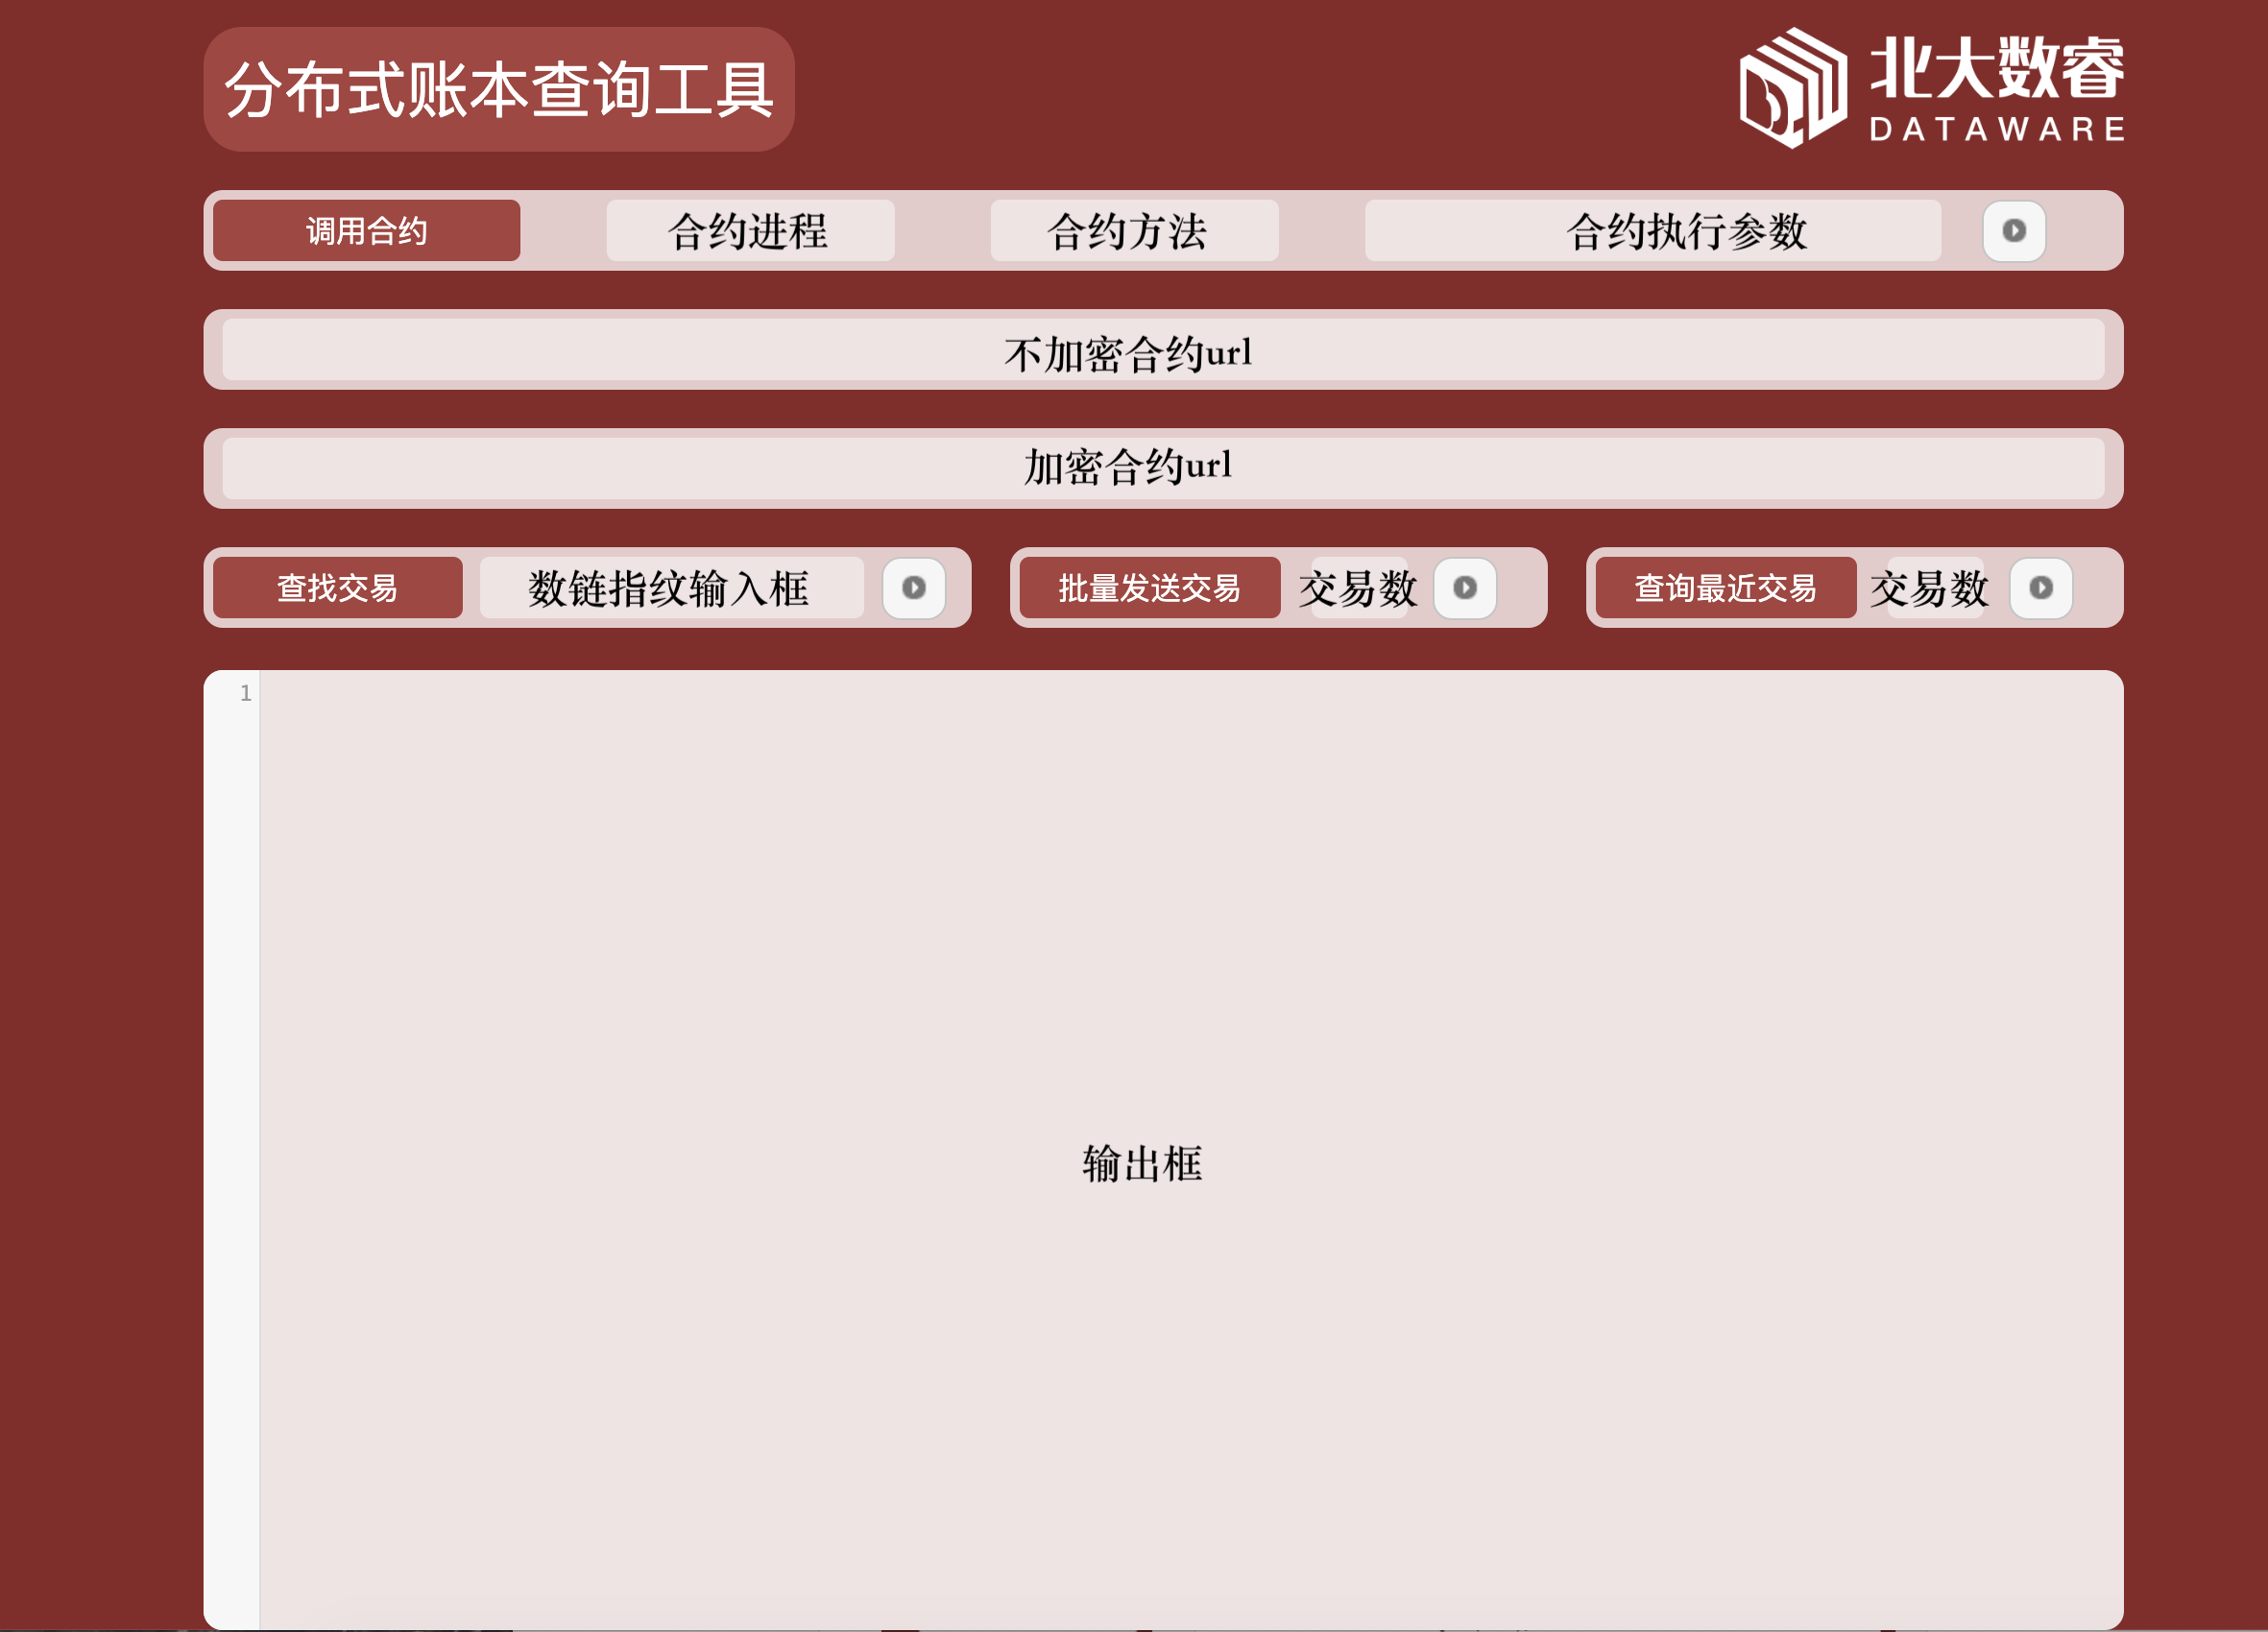Click run icon beside contract execution parameters

(x=2013, y=231)
